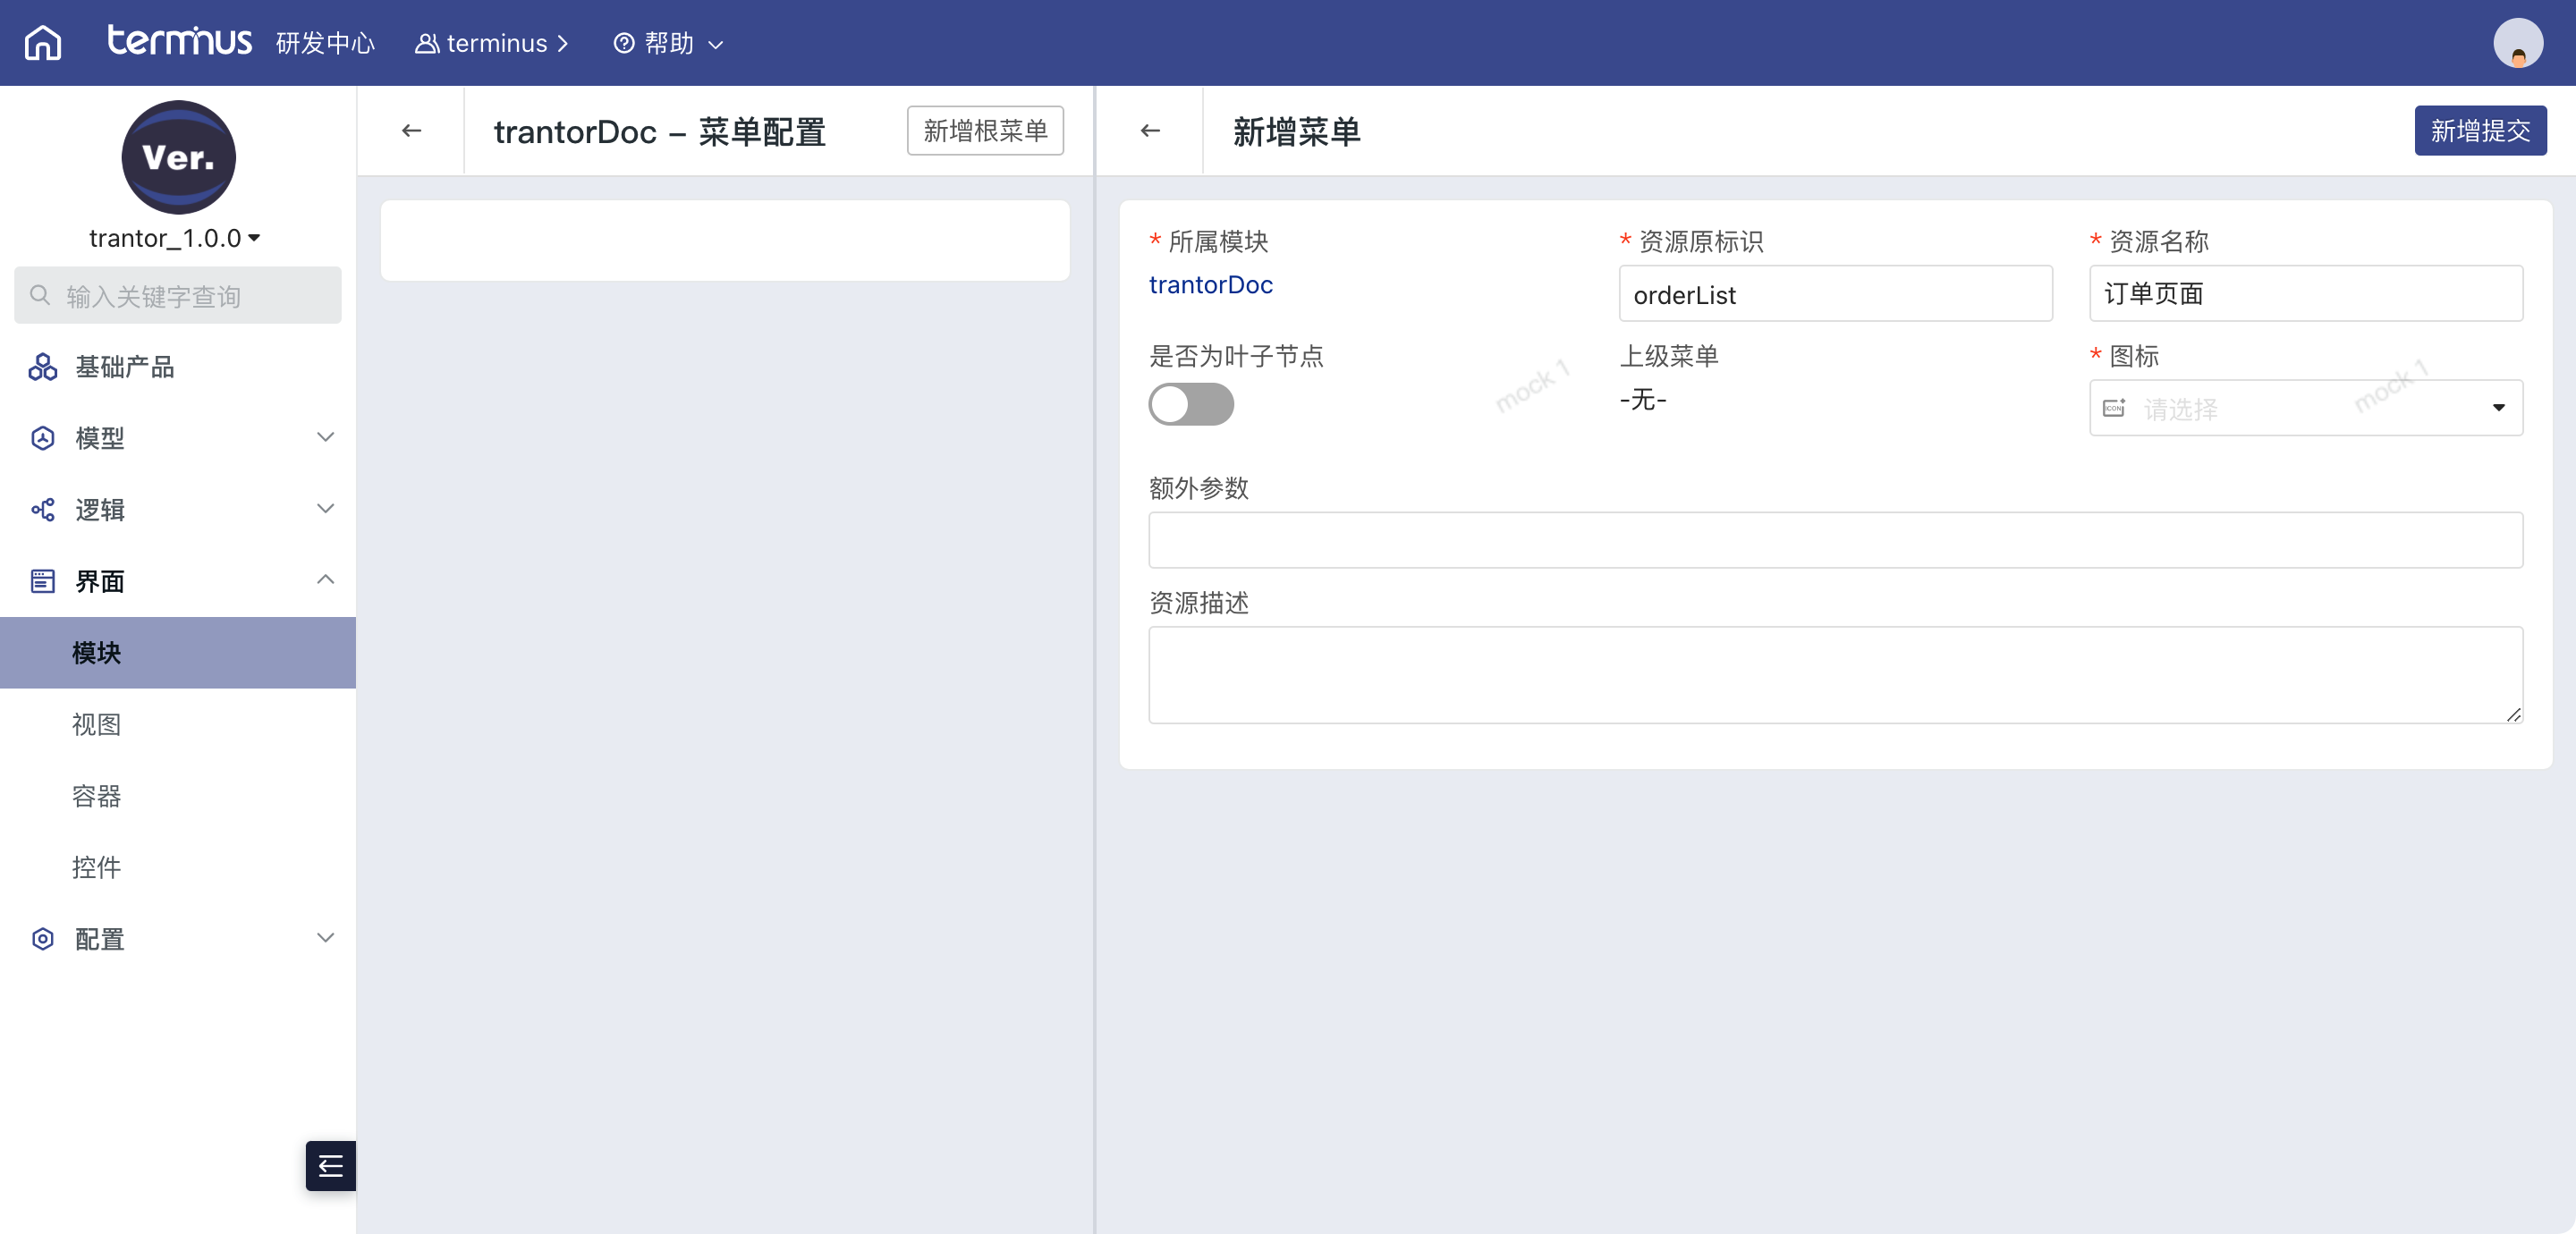Open the trantorDoc module link
Image resolution: width=2576 pixels, height=1234 pixels.
click(x=1210, y=285)
